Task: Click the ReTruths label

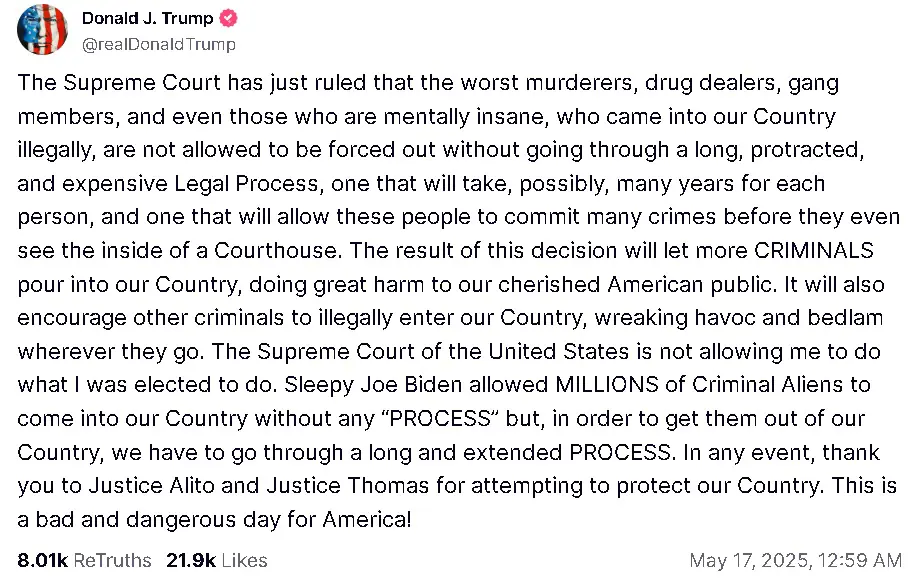Action: [112, 560]
